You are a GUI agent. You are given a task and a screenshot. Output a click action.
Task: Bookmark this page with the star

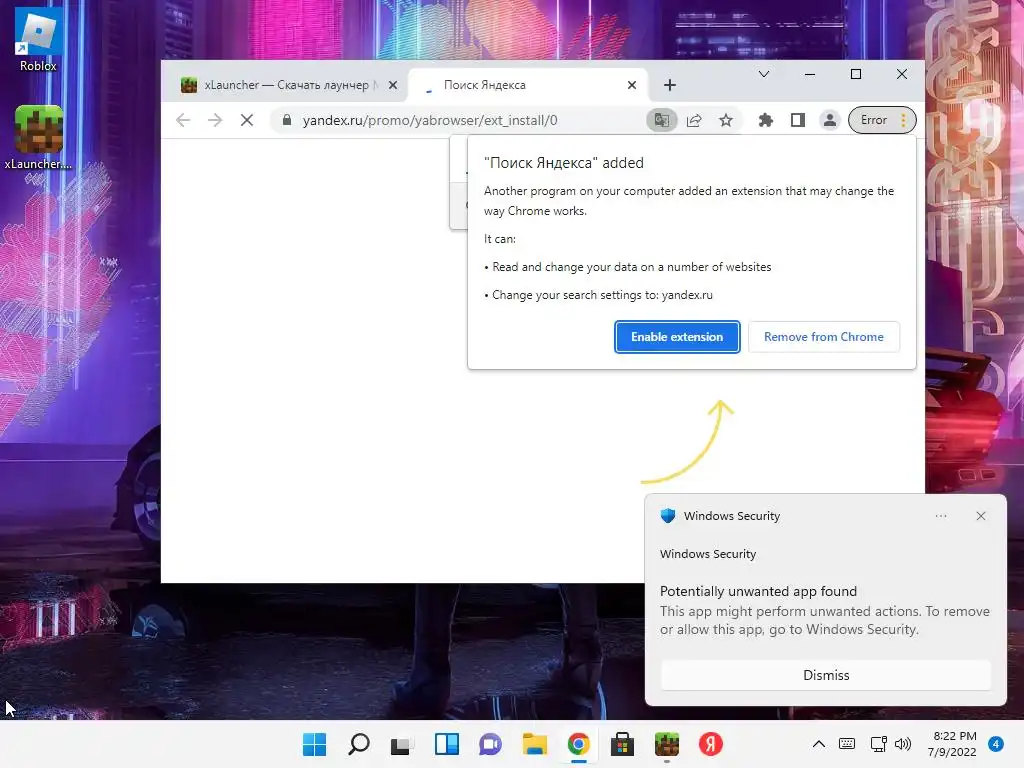click(726, 120)
